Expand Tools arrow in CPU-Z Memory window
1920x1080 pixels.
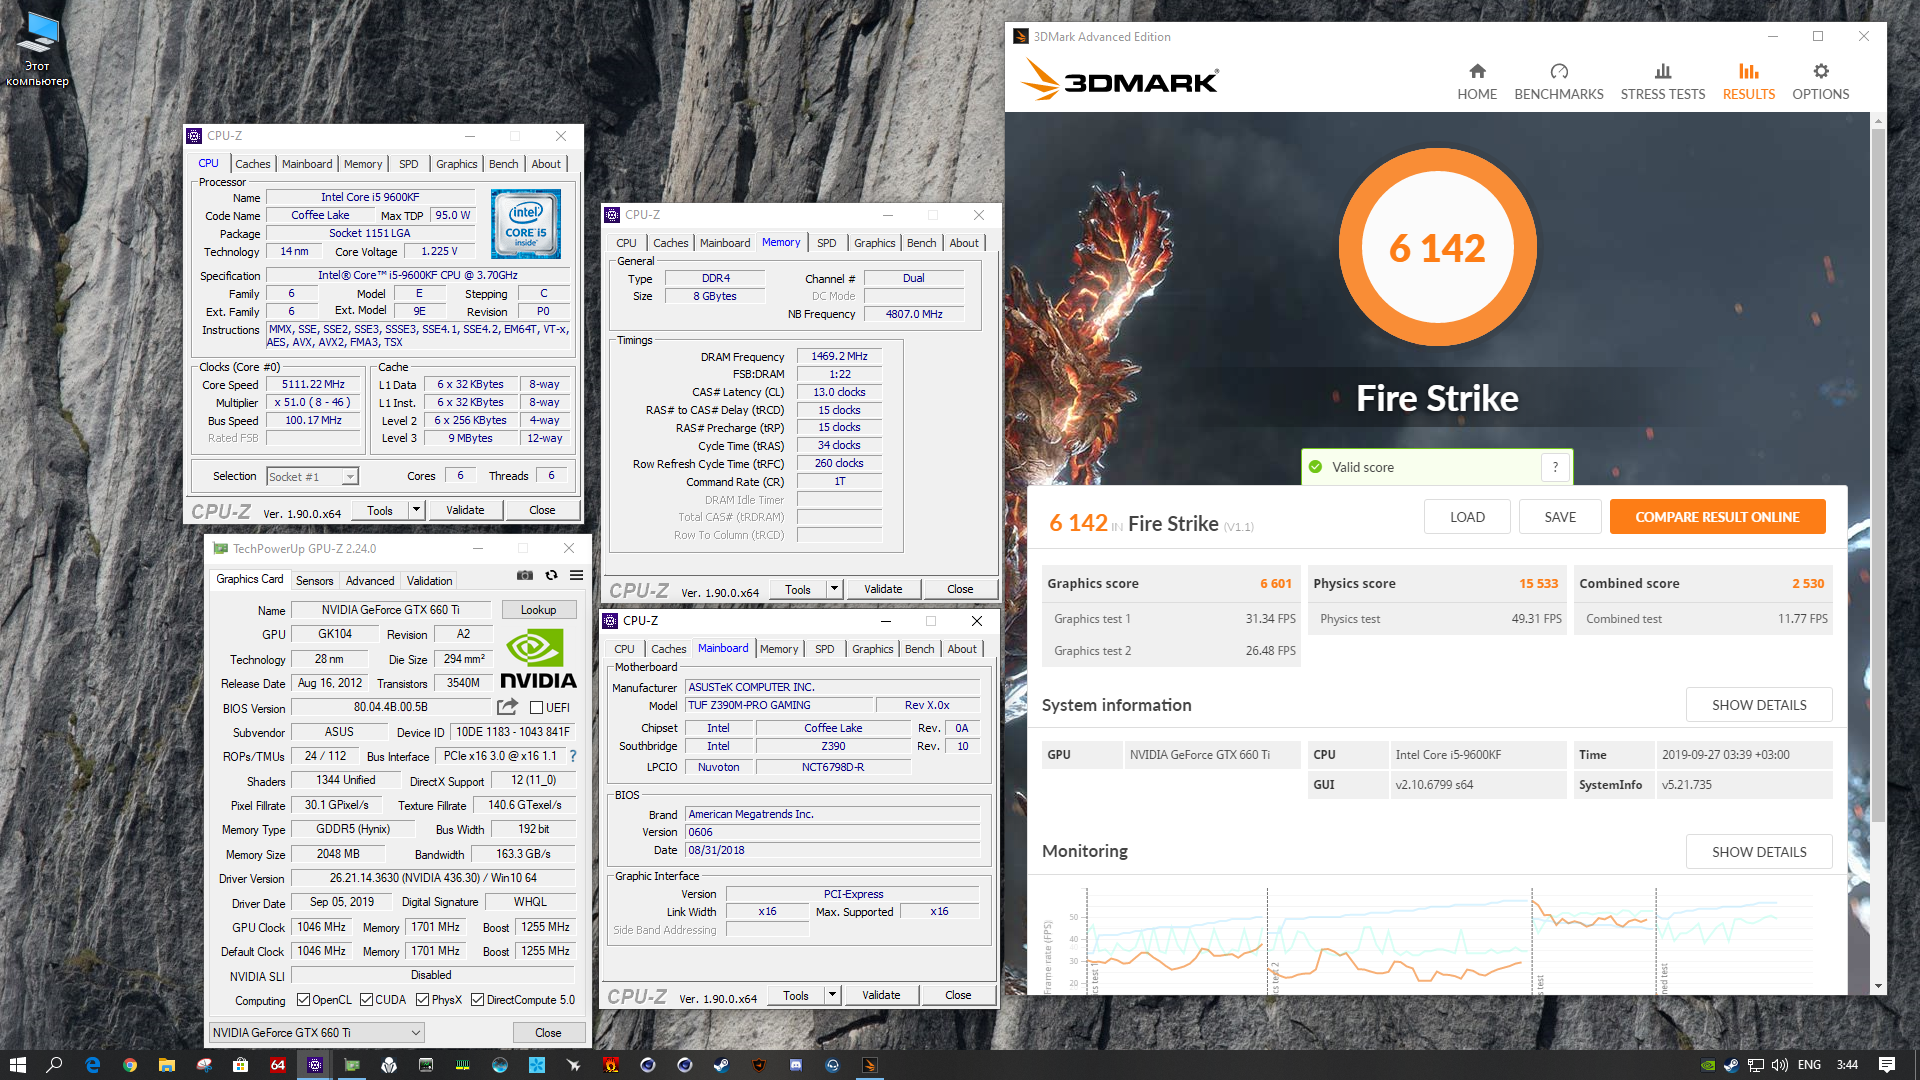tap(834, 589)
